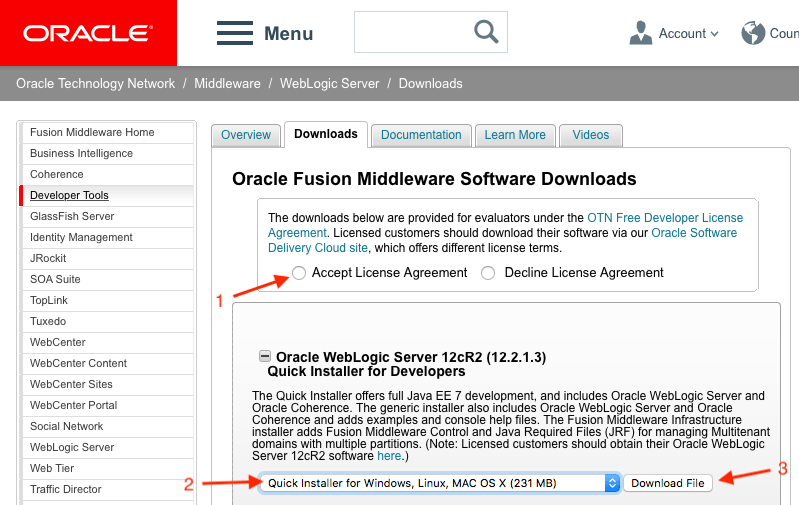The image size is (799, 505).
Task: Open Business Intelligence in sidebar
Action: click(108, 153)
